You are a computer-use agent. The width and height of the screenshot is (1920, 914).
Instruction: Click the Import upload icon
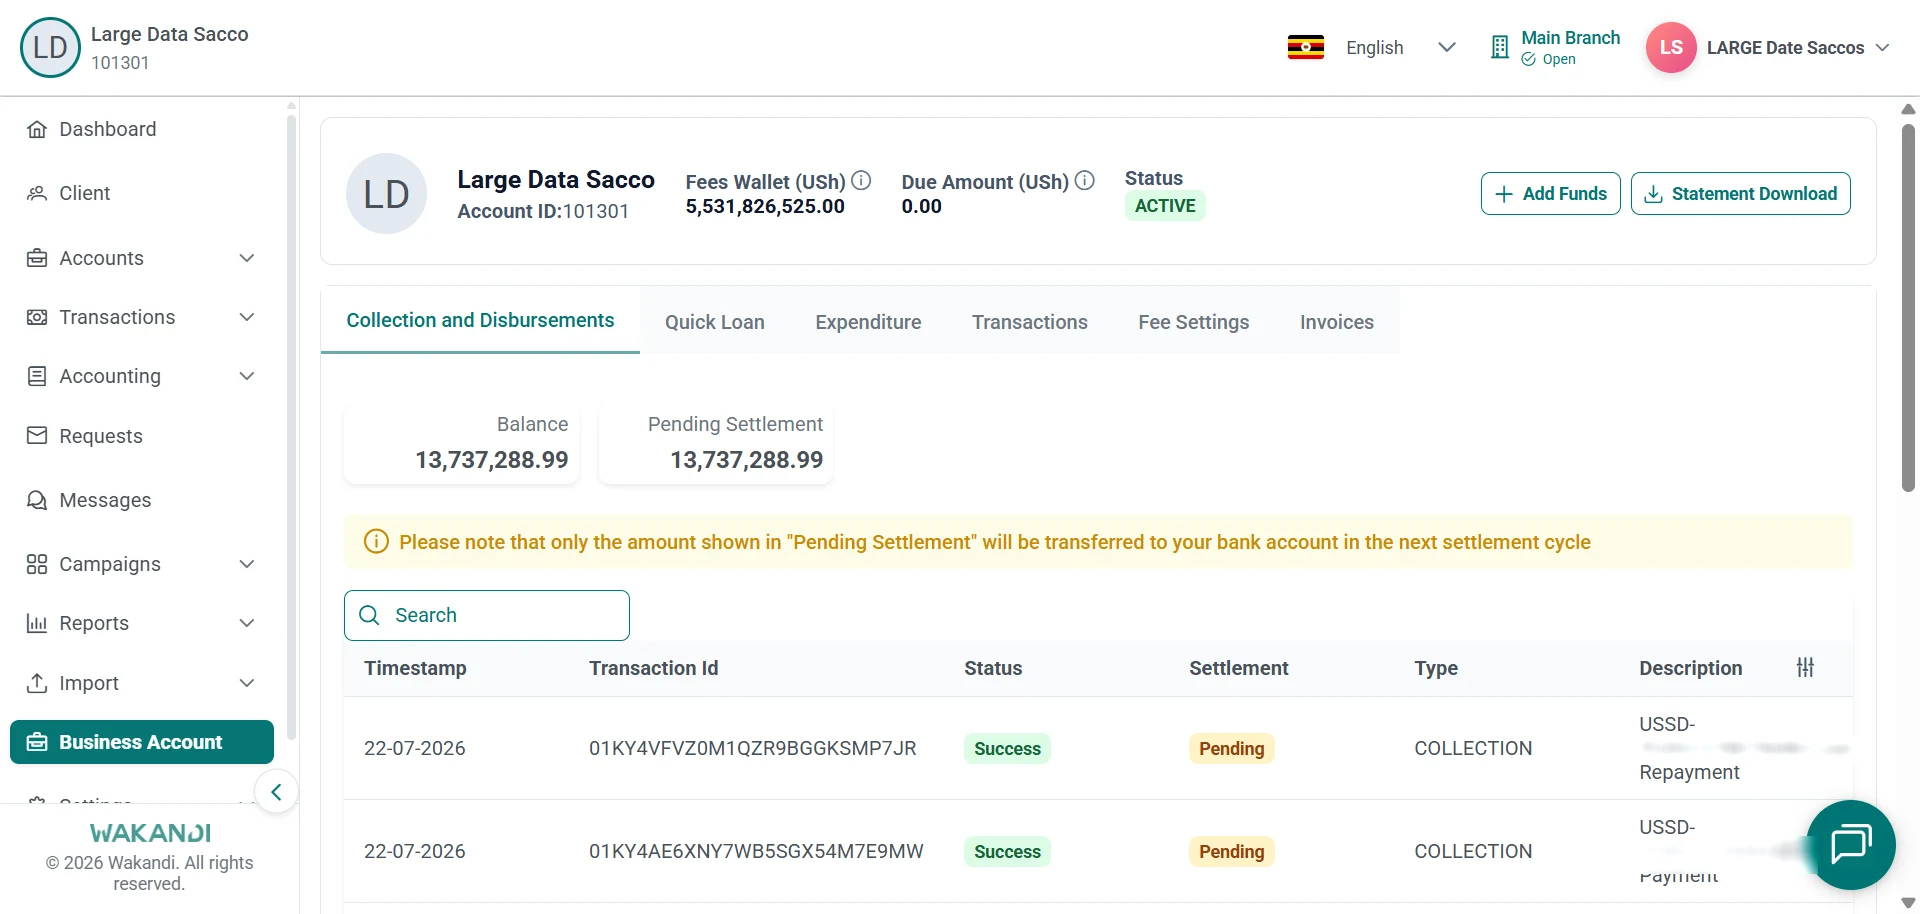37,683
